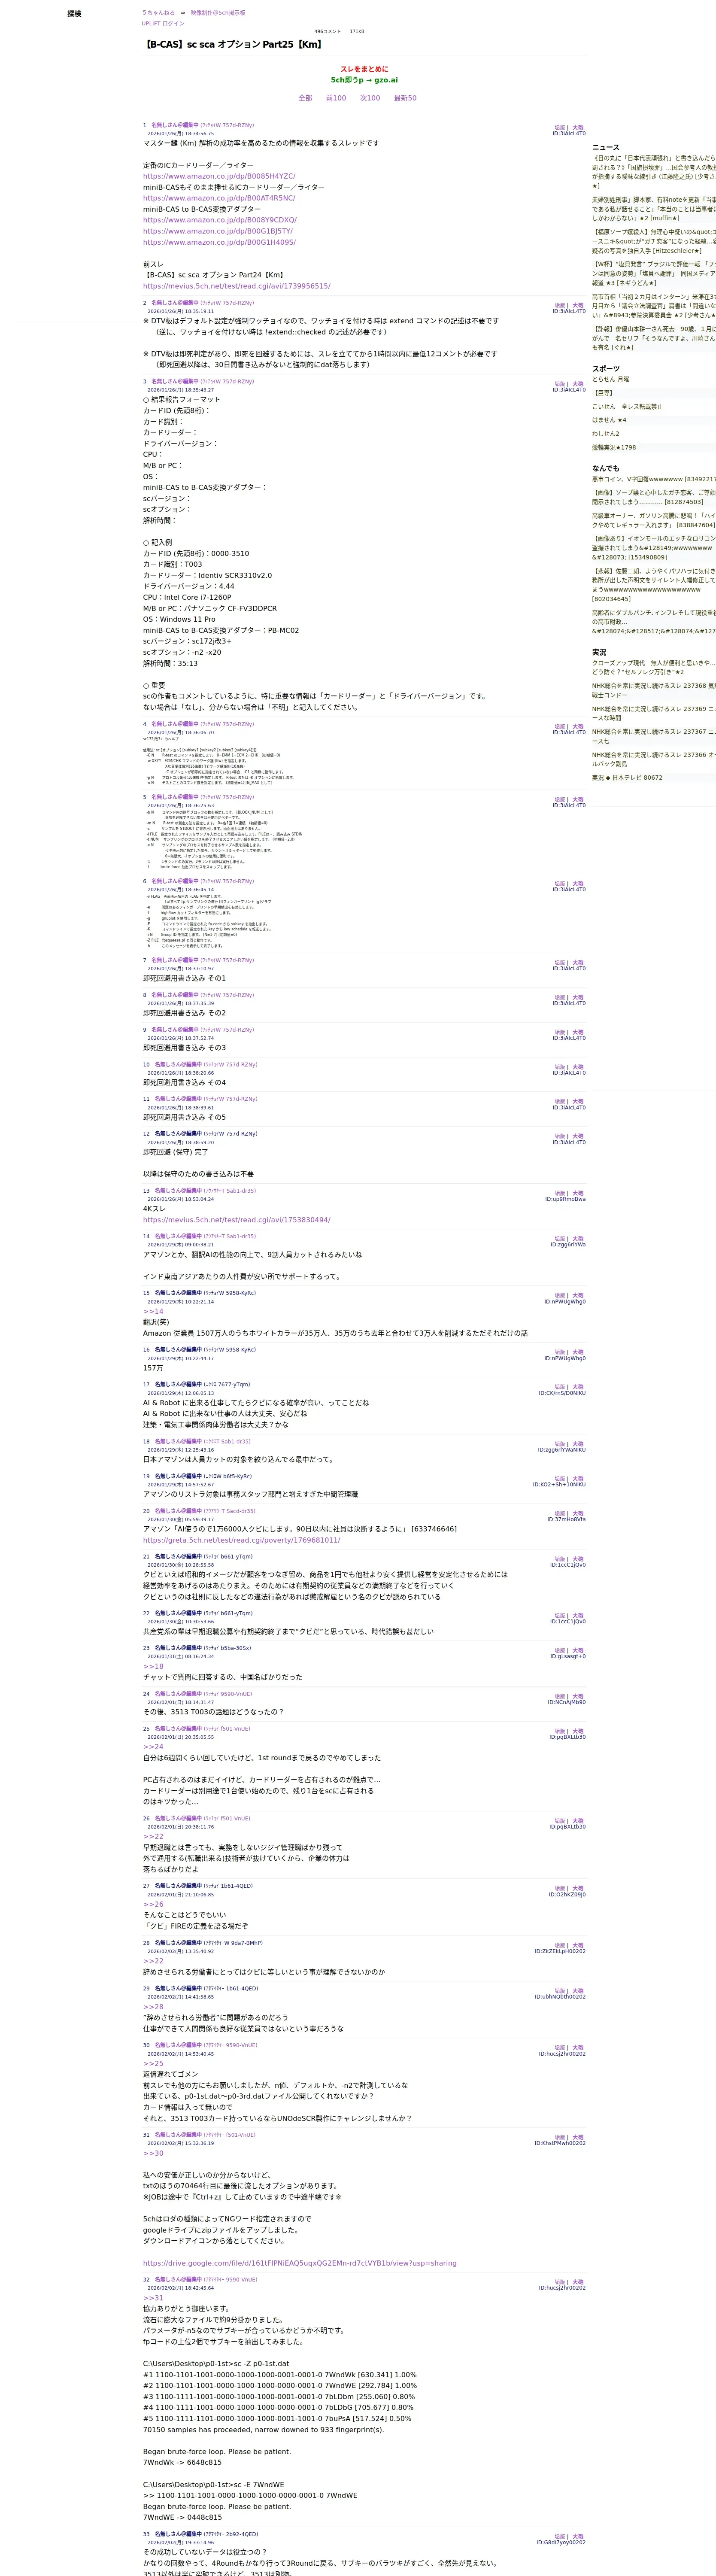Follow the 5ch即うp → gzo.ai link
The image size is (716, 2576).
364,80
